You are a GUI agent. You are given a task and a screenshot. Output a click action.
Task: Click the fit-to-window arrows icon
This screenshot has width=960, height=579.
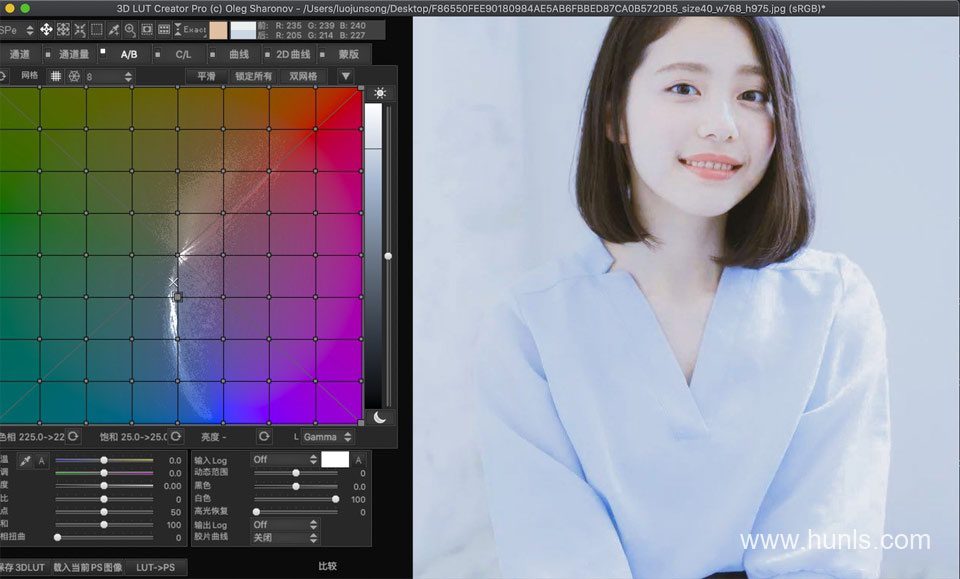(63, 29)
